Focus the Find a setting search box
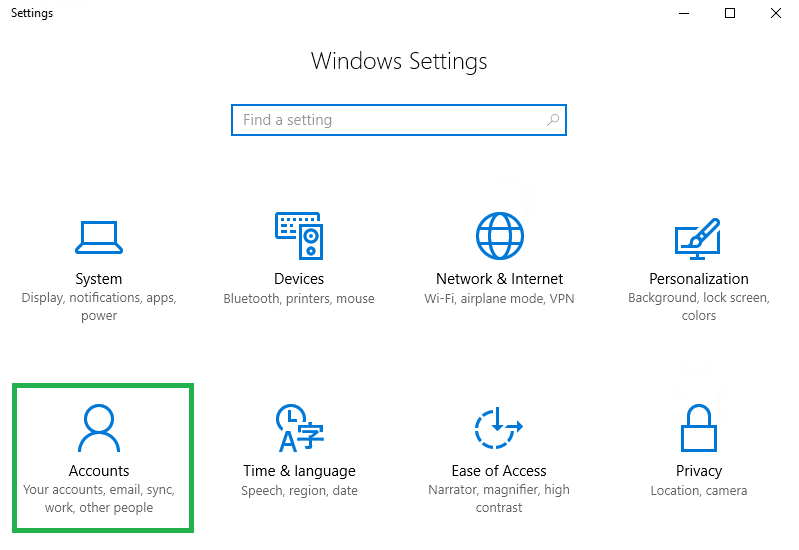Image resolution: width=799 pixels, height=550 pixels. pos(398,120)
